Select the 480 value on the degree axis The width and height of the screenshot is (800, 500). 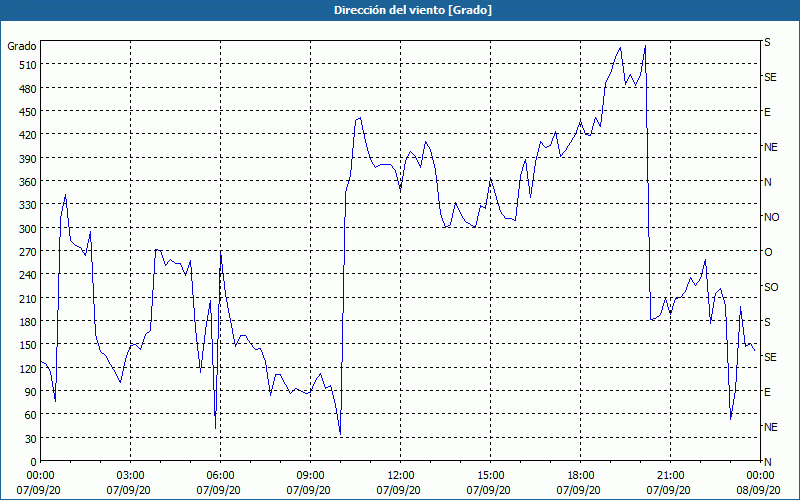coord(28,89)
